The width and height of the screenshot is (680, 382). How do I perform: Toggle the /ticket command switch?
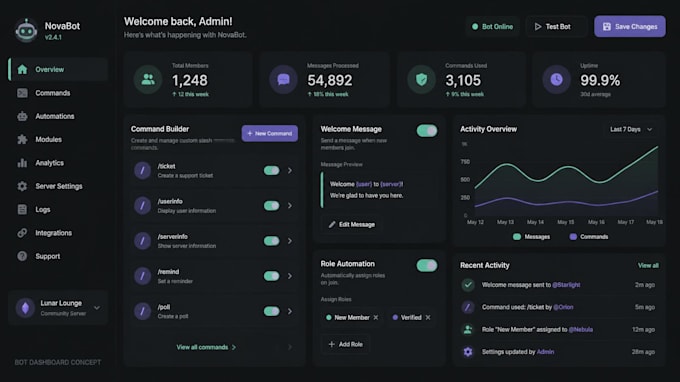tap(271, 170)
